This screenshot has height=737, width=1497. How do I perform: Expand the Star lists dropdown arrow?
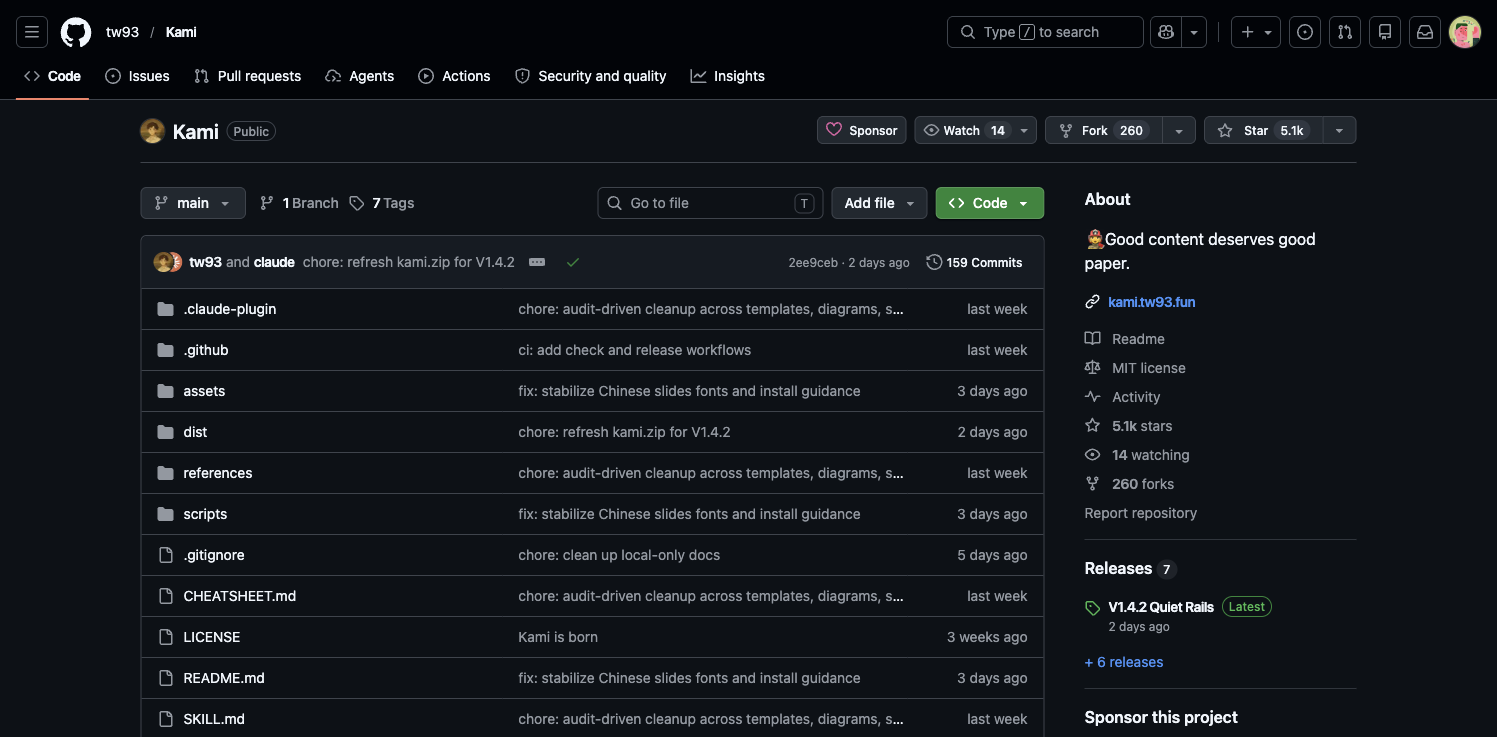coord(1339,131)
